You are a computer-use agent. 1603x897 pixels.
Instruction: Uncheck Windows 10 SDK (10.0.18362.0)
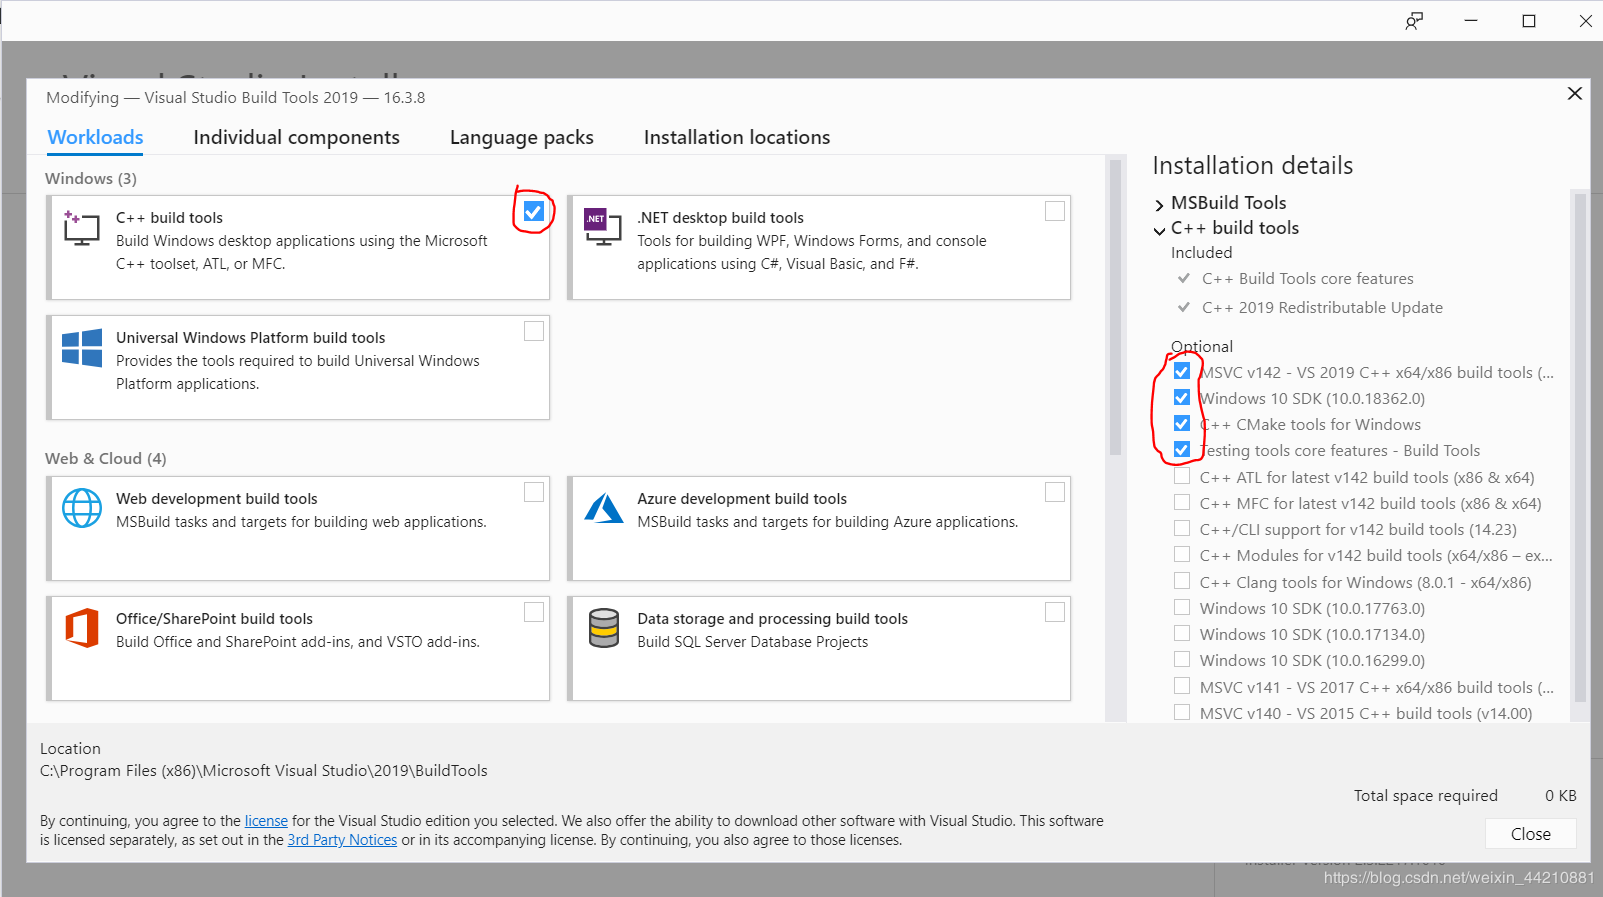1182,397
